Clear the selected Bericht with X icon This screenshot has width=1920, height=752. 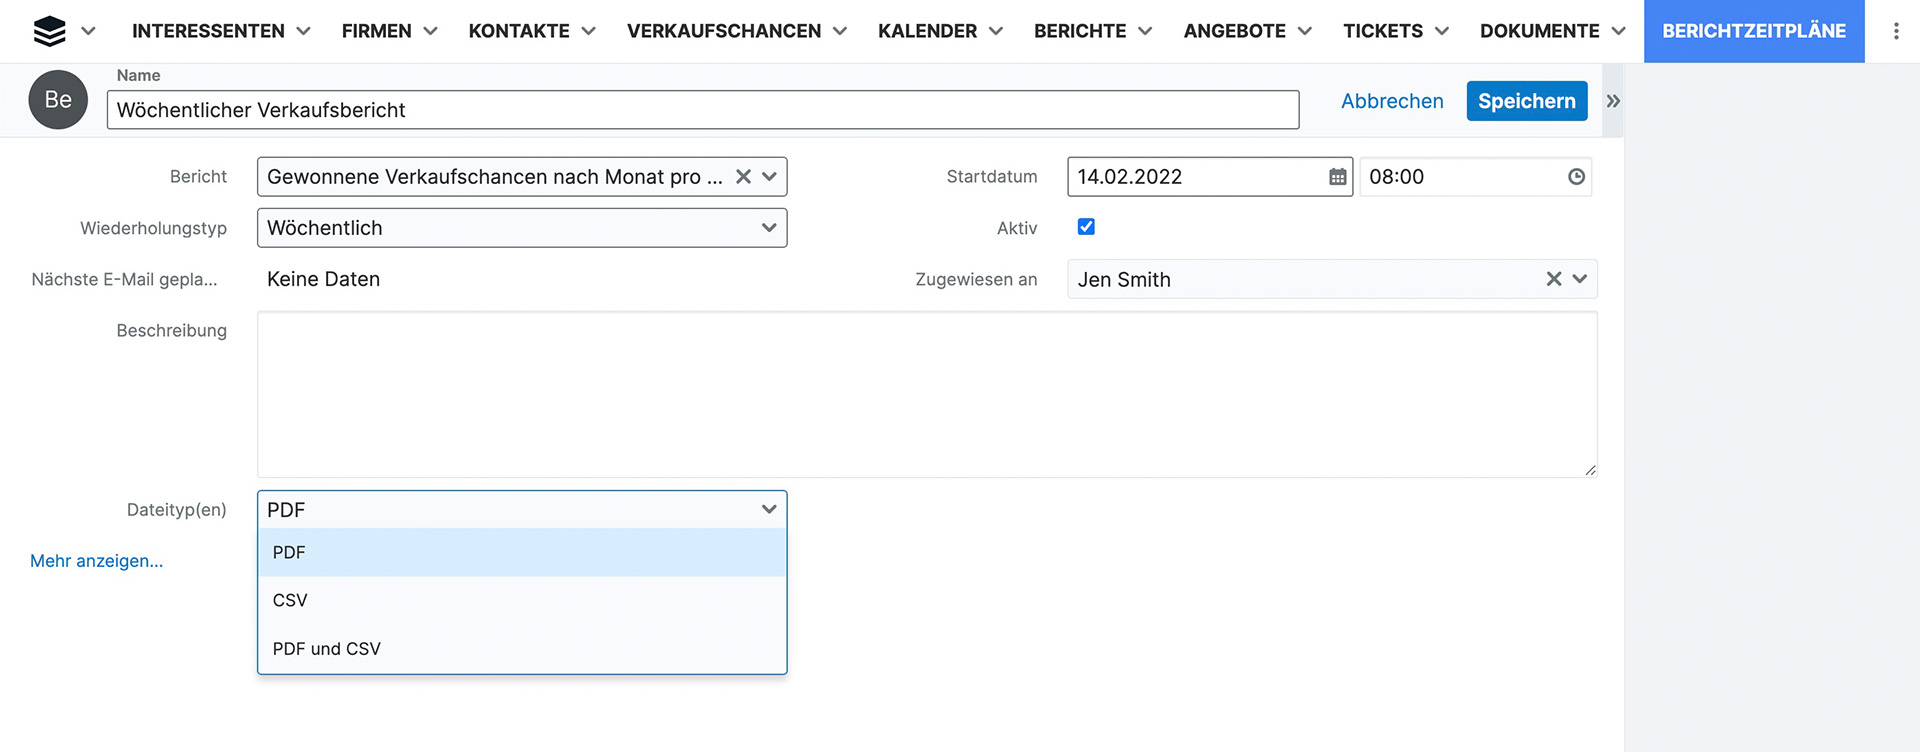point(743,177)
